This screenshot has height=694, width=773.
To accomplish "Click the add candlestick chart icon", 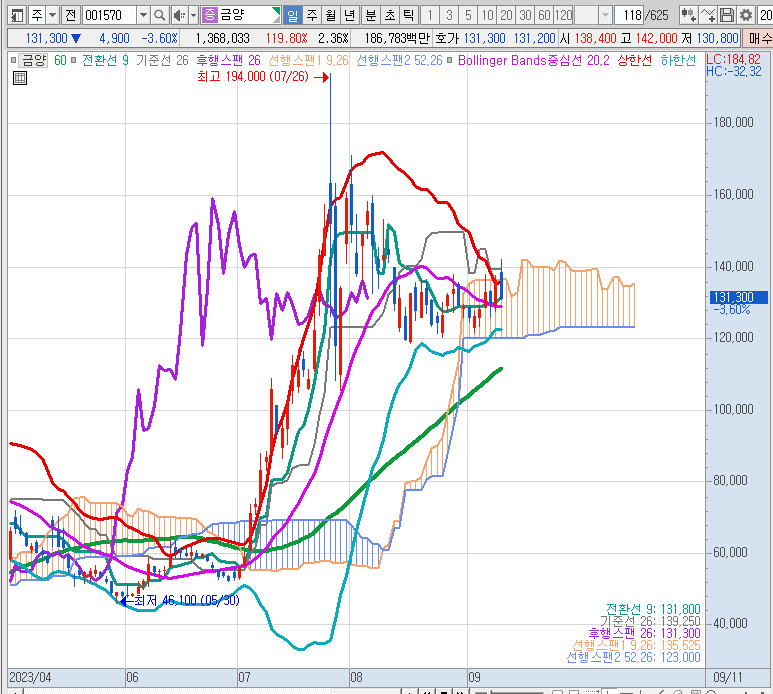I will pyautogui.click(x=688, y=16).
